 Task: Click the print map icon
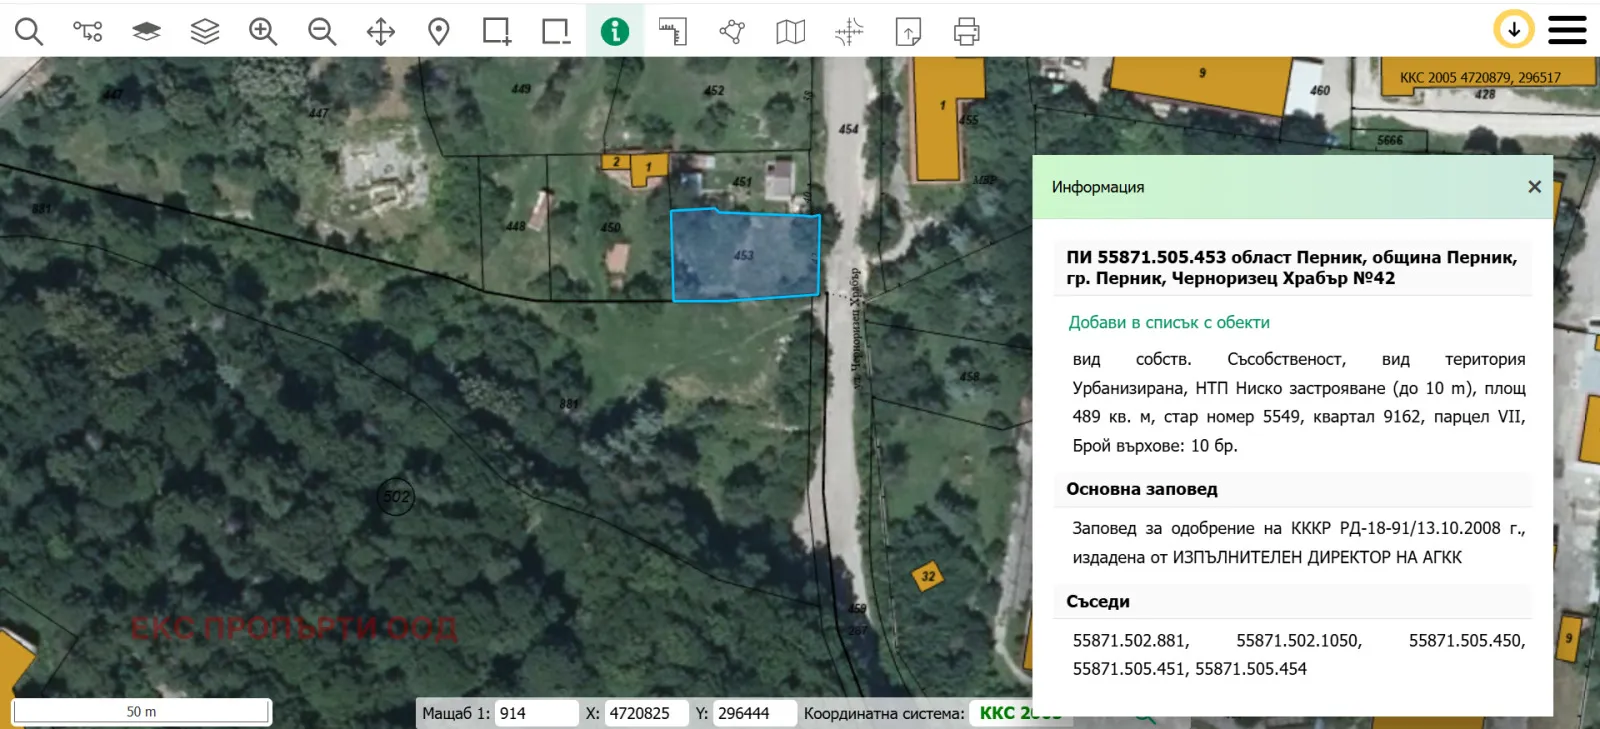pos(966,31)
